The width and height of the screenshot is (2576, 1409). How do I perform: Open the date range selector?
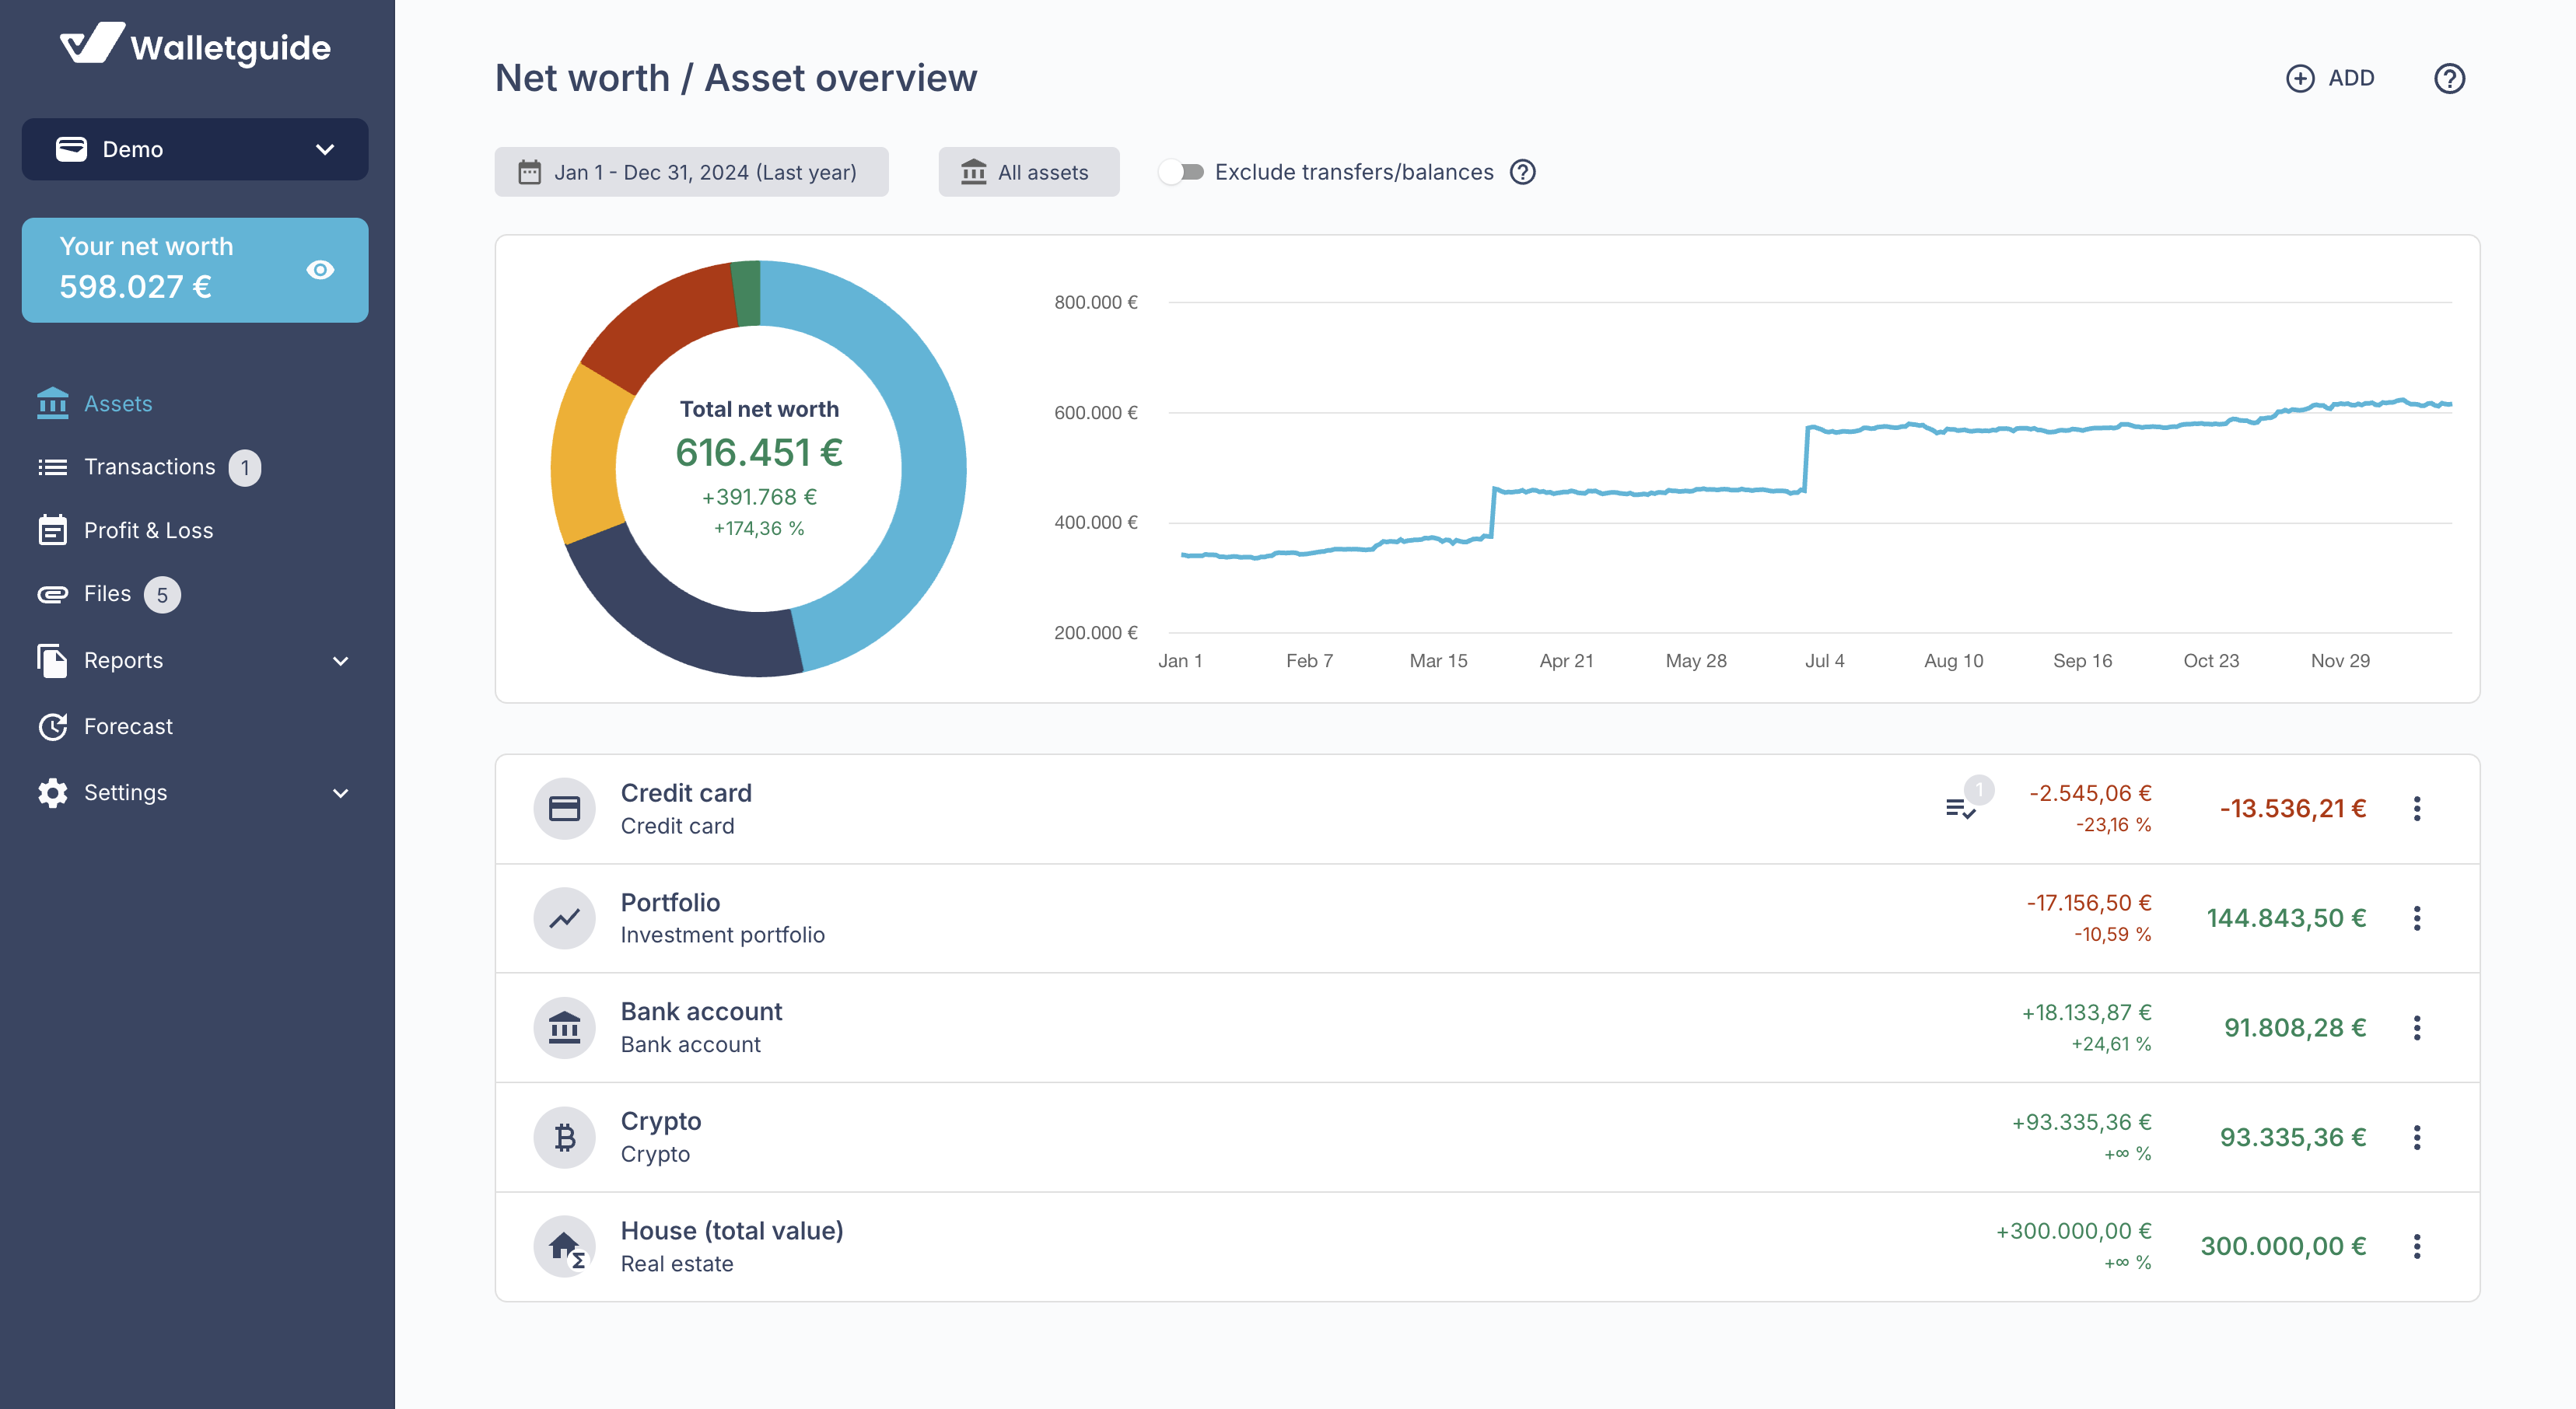point(691,172)
